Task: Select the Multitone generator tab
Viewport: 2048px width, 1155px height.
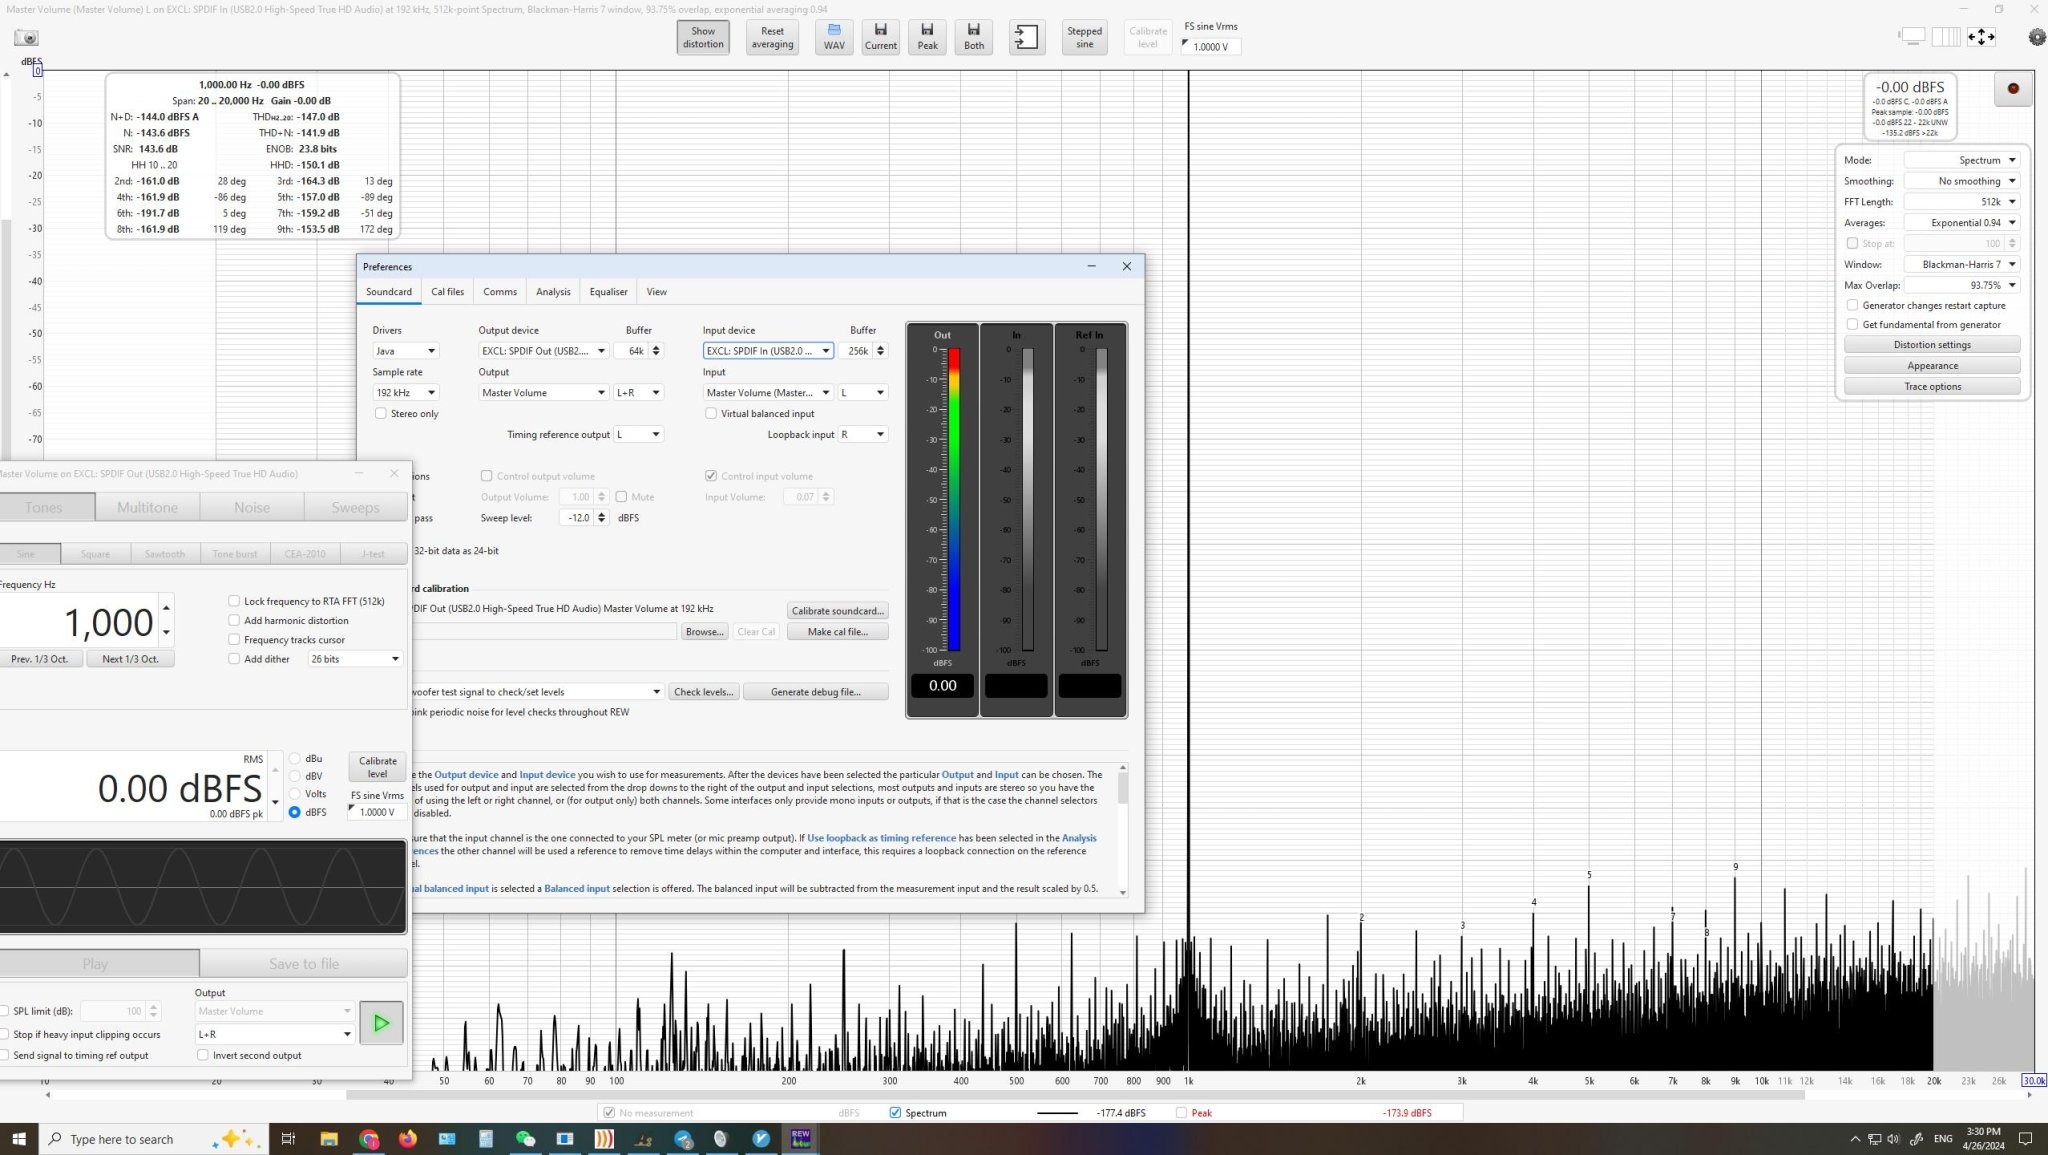Action: (x=147, y=507)
